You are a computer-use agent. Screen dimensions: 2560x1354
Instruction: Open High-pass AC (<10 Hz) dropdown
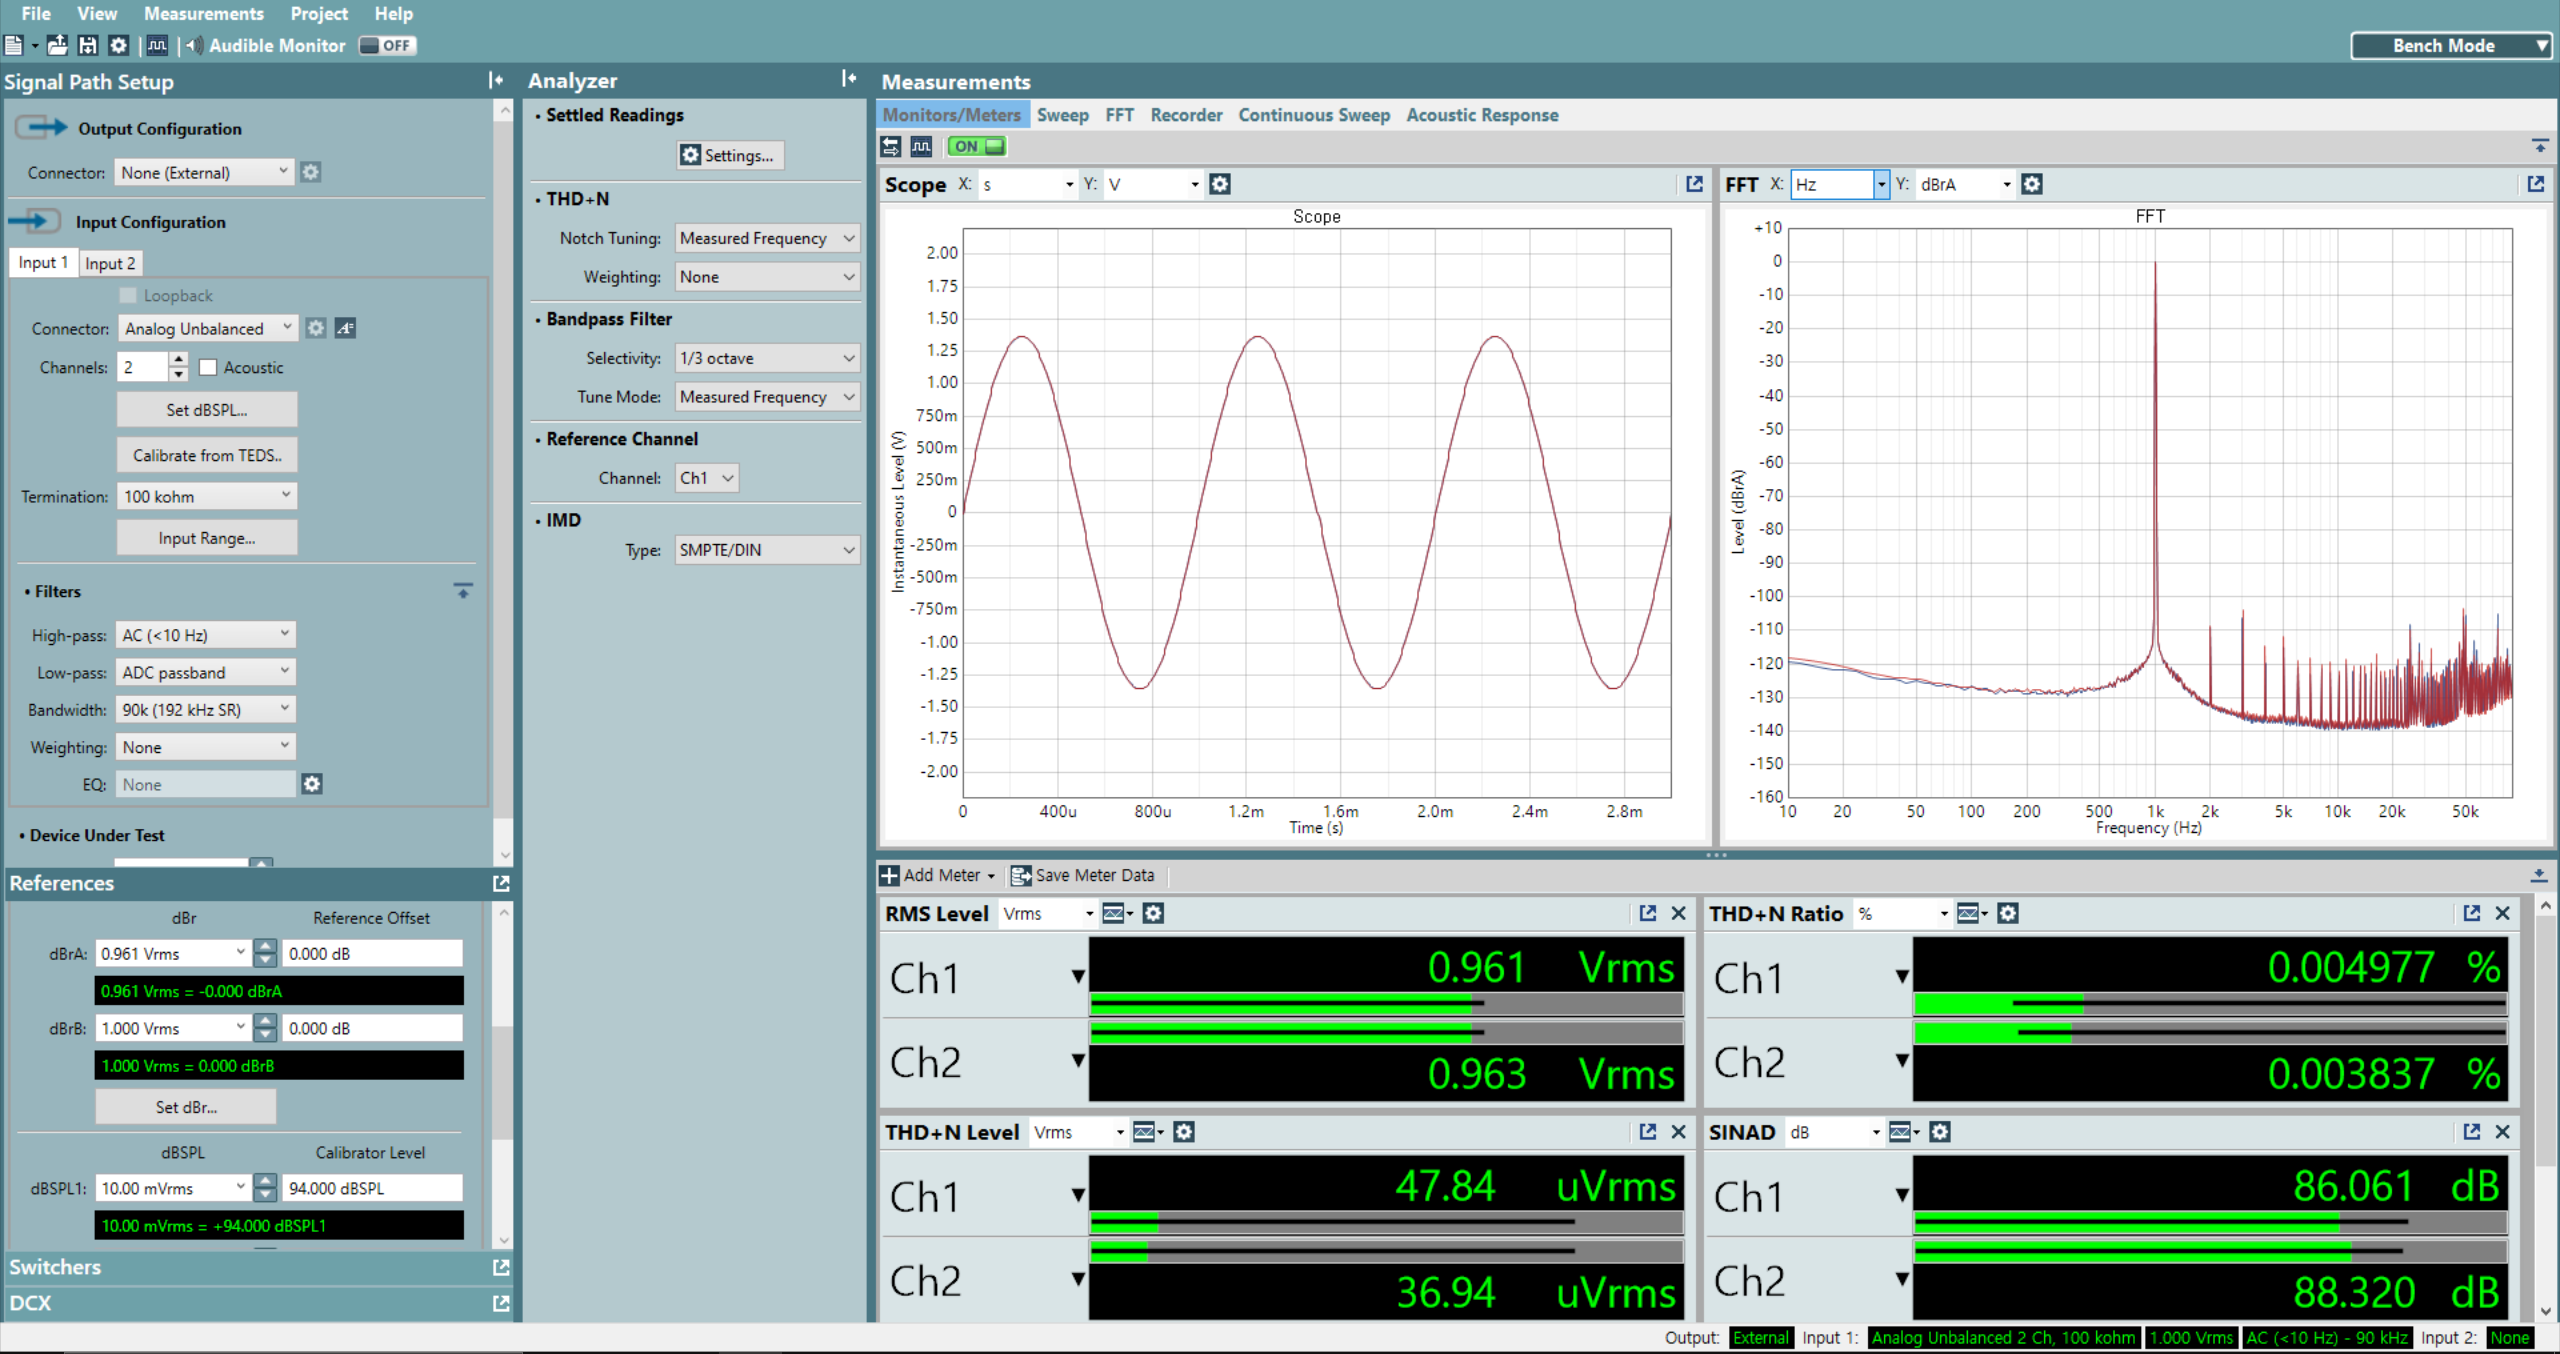205,635
